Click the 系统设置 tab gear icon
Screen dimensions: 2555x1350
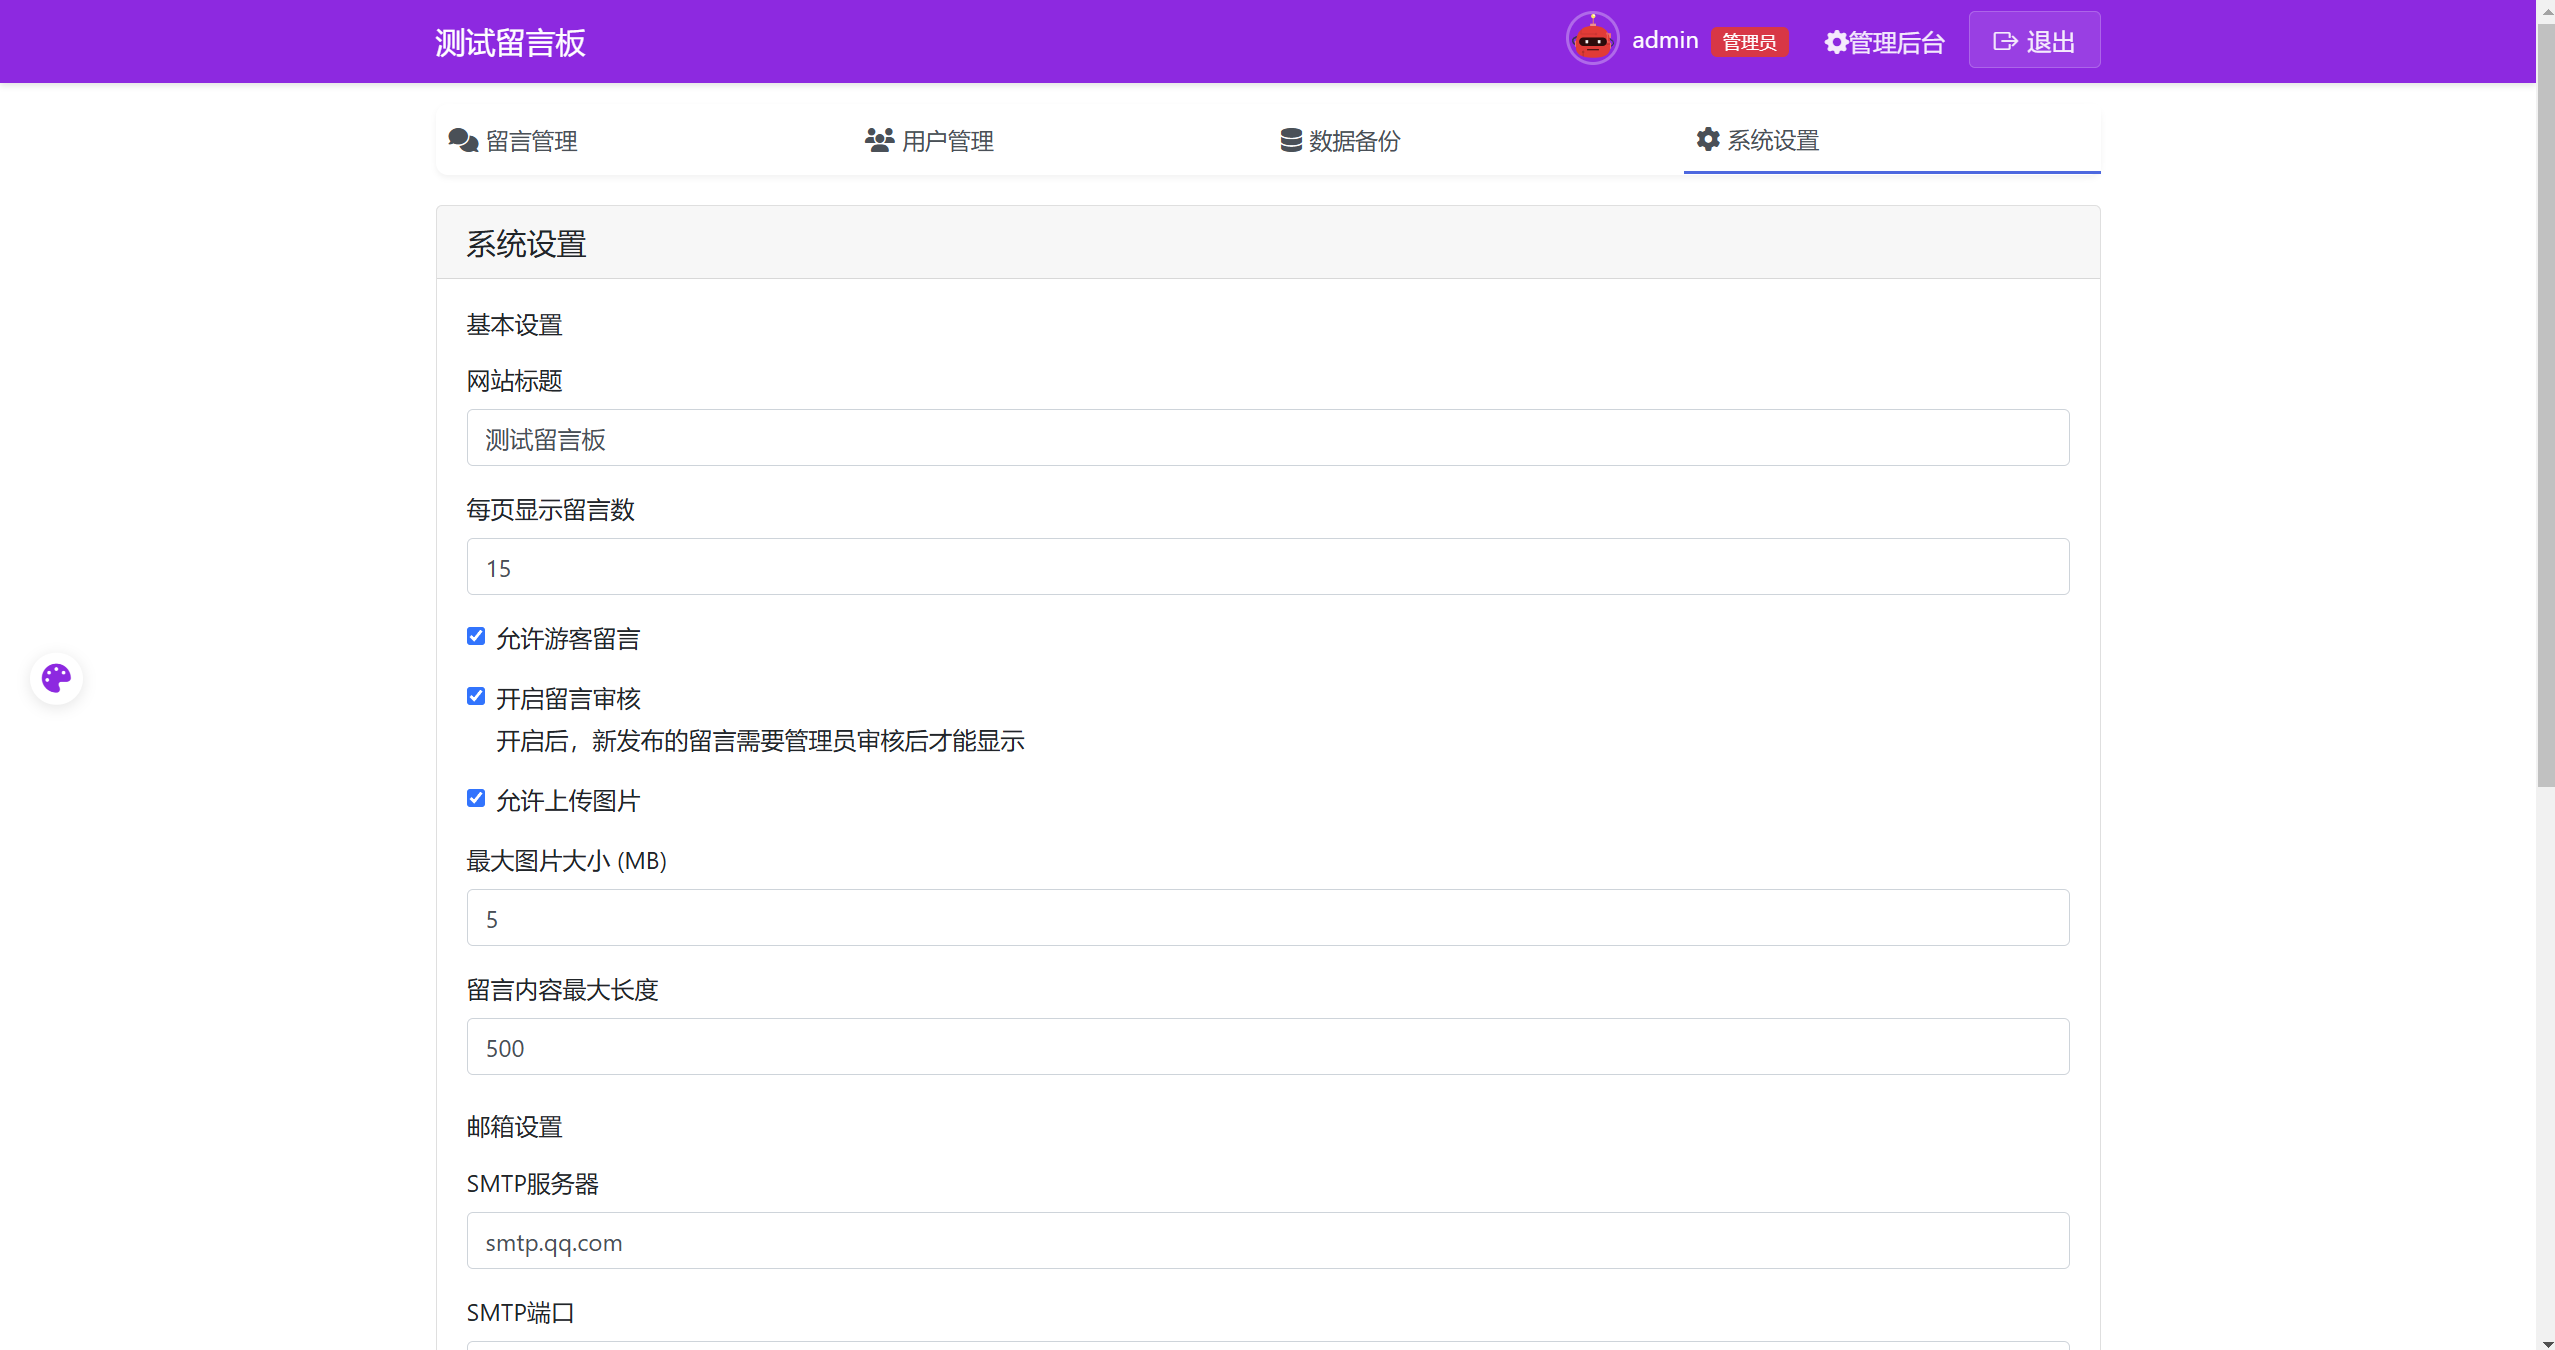1708,139
